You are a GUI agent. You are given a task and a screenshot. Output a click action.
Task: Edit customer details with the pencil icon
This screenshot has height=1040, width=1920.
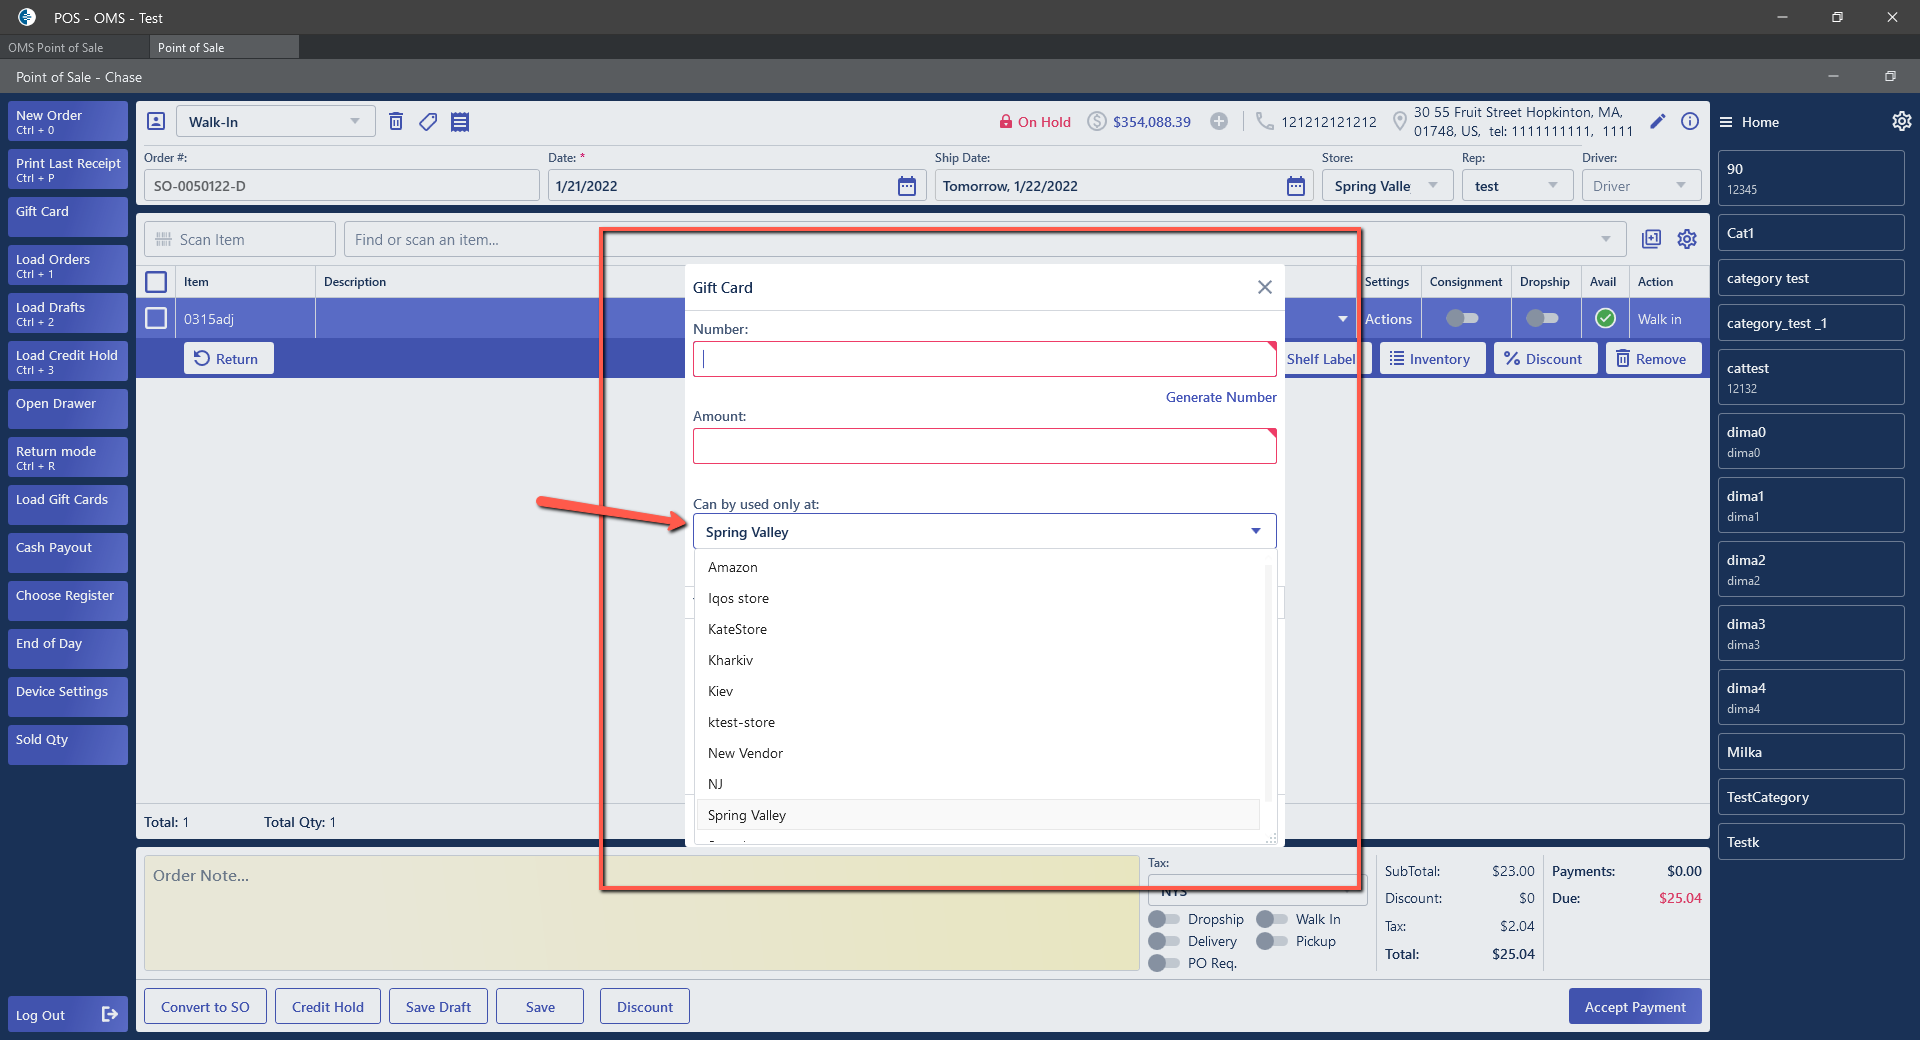1658,121
